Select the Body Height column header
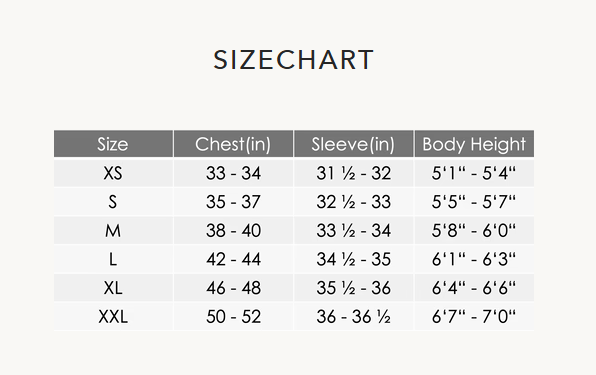The width and height of the screenshot is (596, 375). pyautogui.click(x=474, y=144)
